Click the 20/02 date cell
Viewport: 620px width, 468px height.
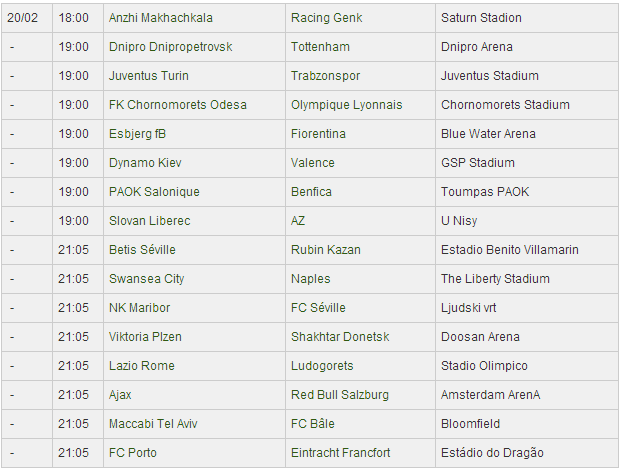pyautogui.click(x=27, y=18)
